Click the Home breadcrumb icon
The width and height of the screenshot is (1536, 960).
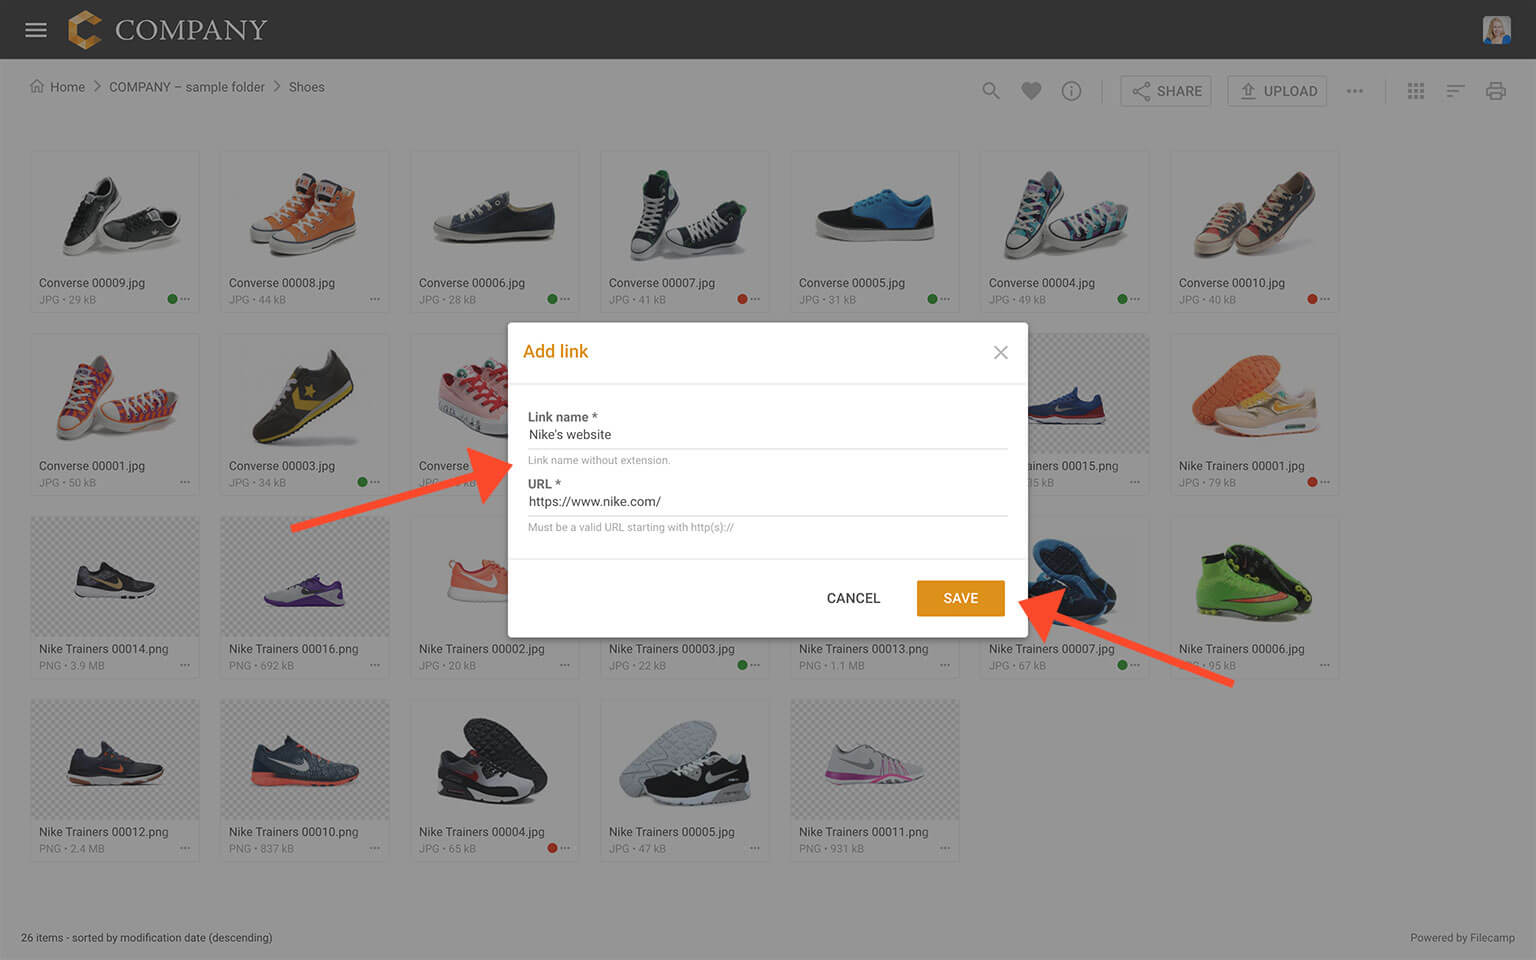click(37, 87)
